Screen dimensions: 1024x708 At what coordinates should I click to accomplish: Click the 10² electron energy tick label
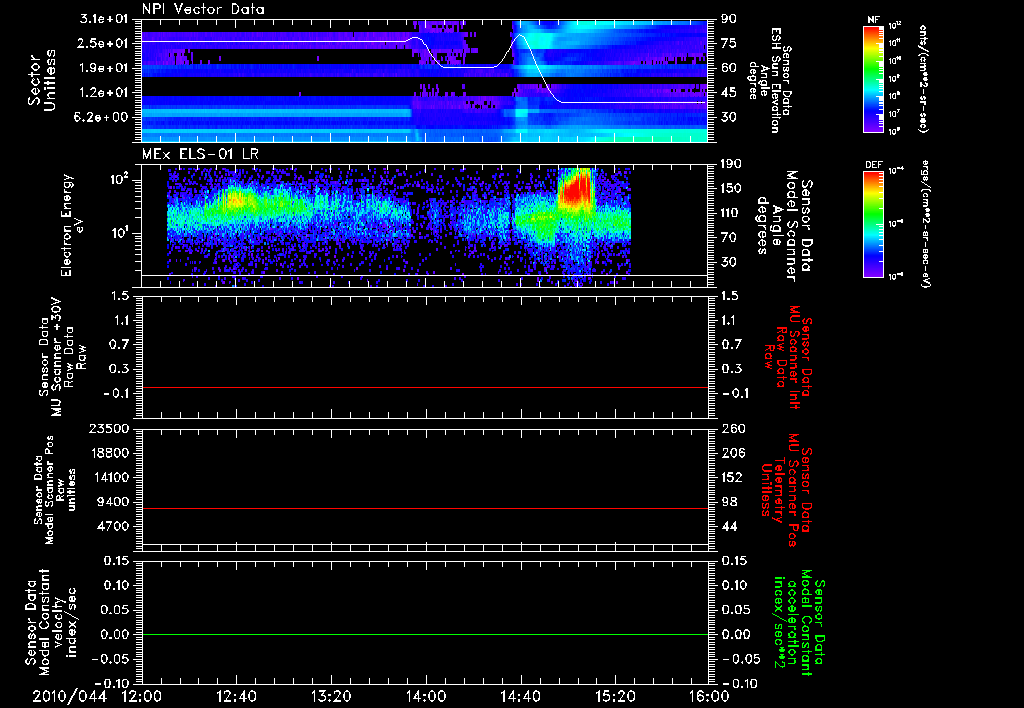tap(120, 178)
